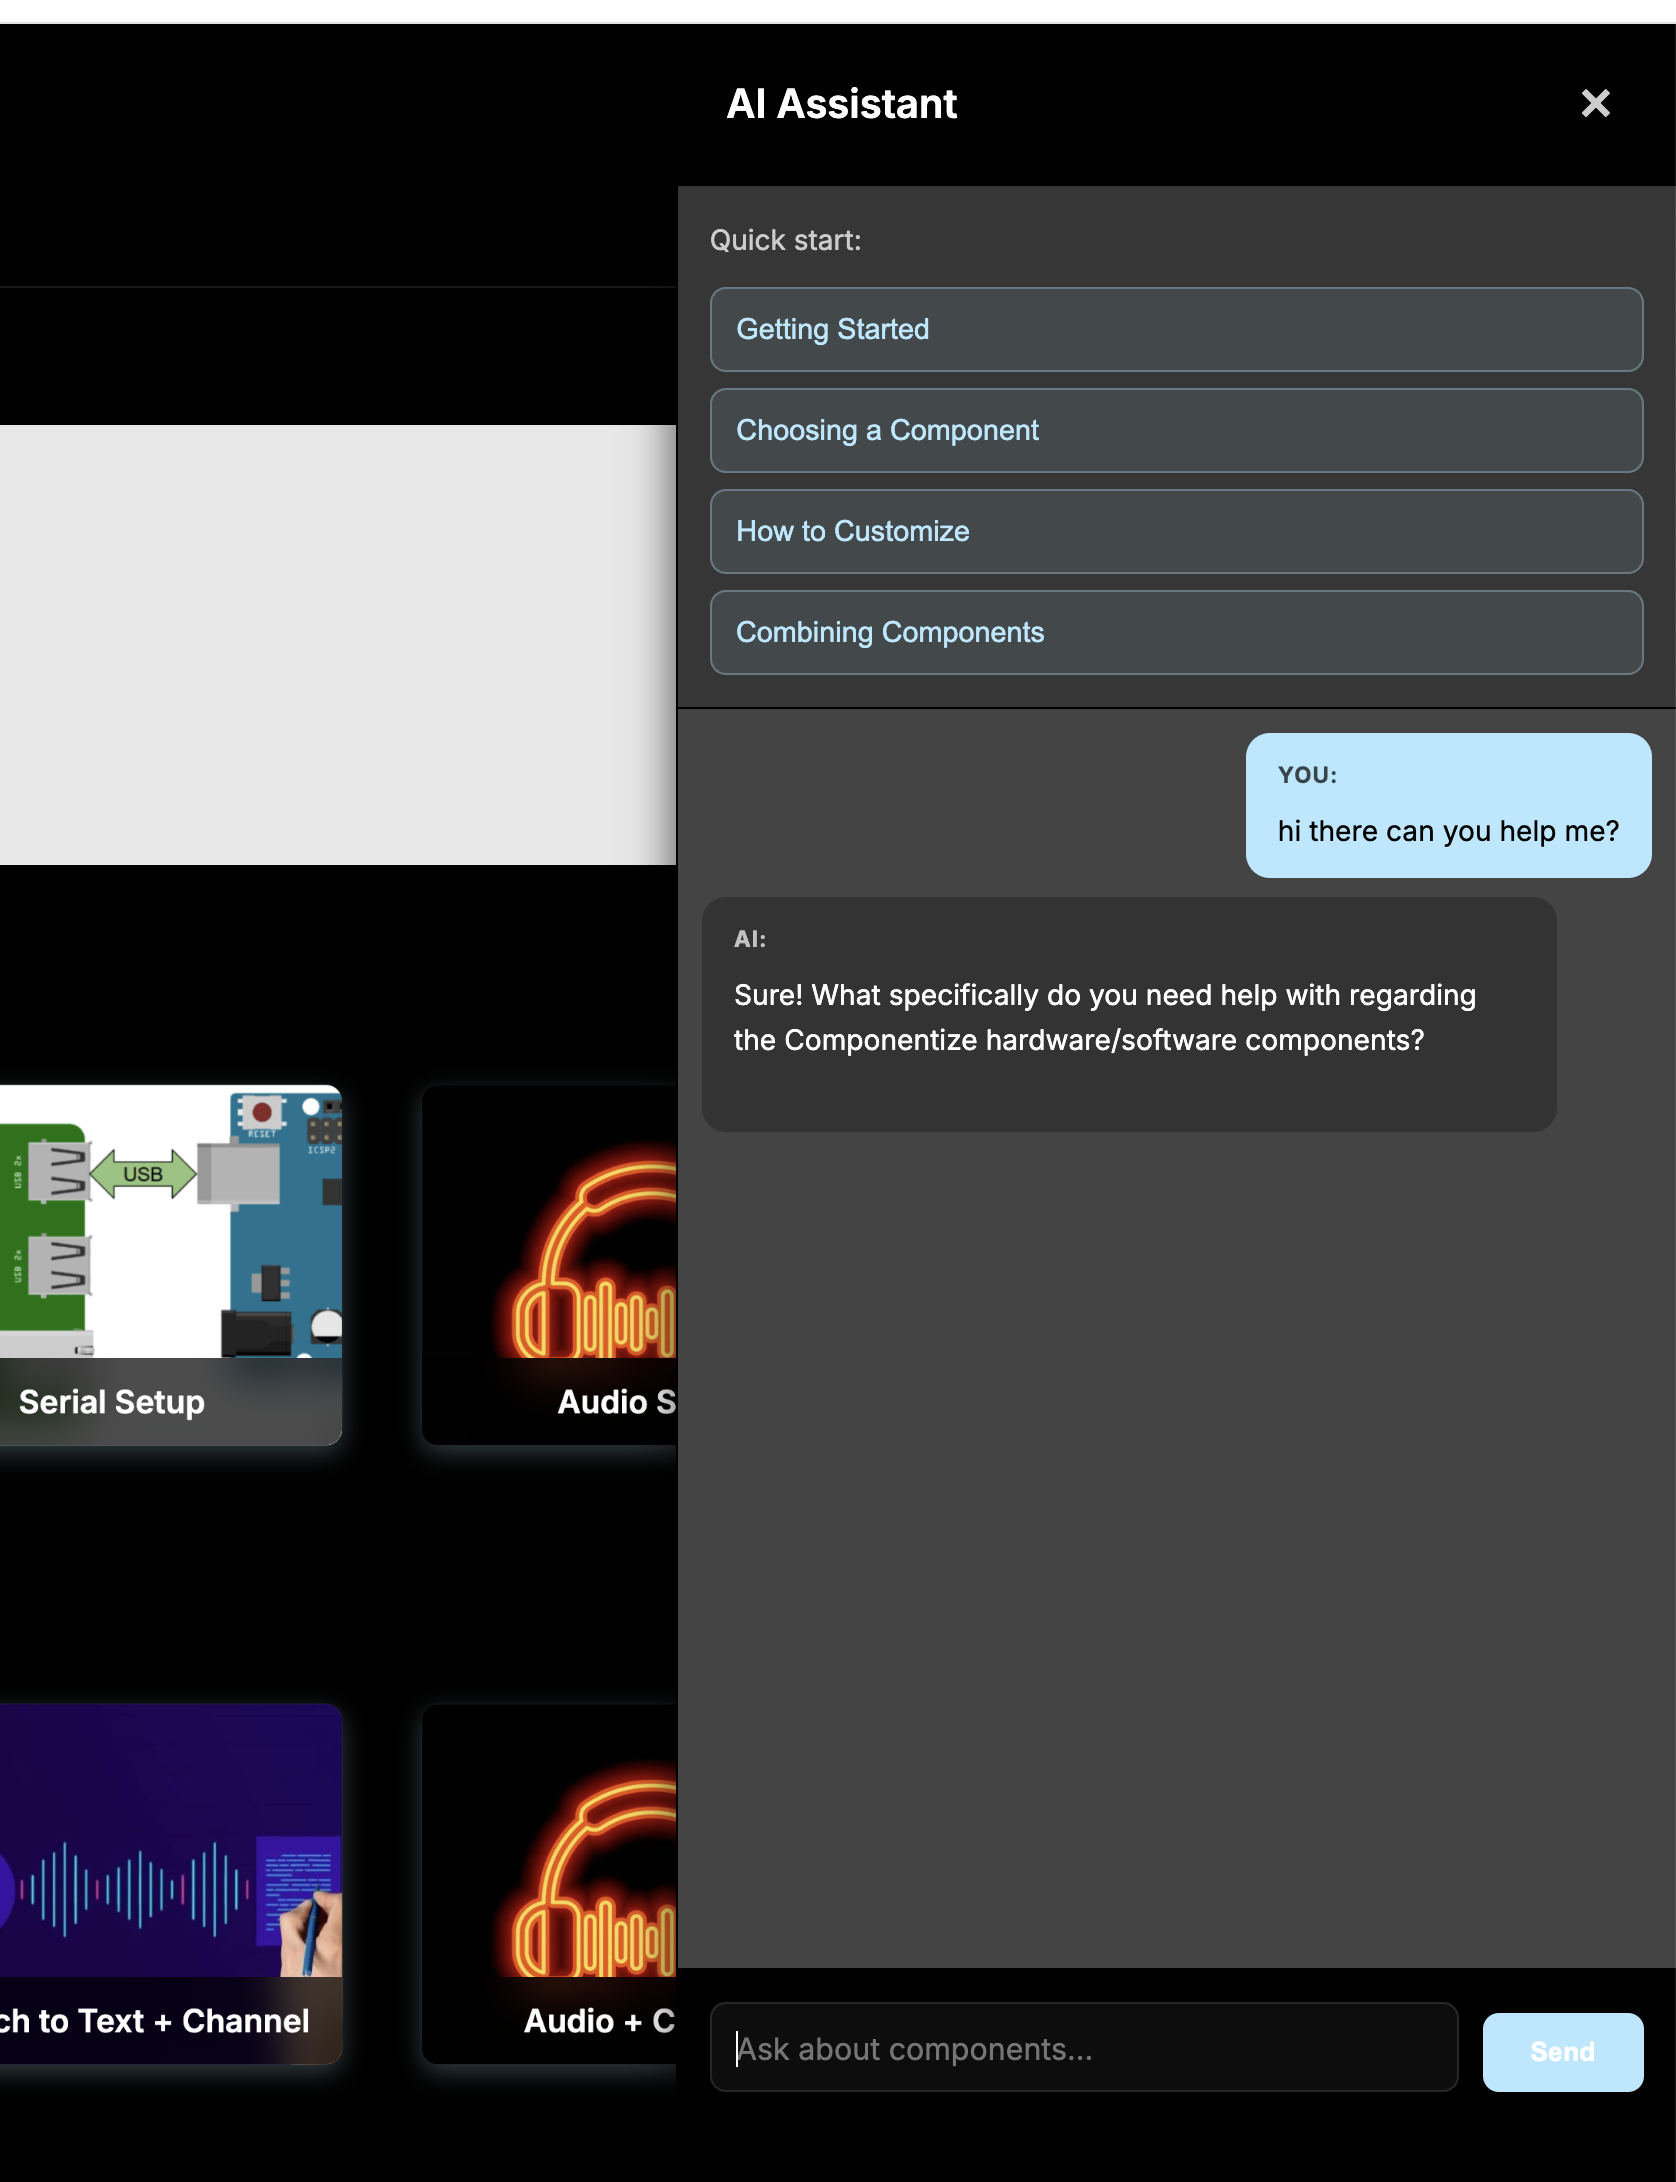Open the Speech to Text + Channel card
The height and width of the screenshot is (2182, 1676).
[171, 1884]
